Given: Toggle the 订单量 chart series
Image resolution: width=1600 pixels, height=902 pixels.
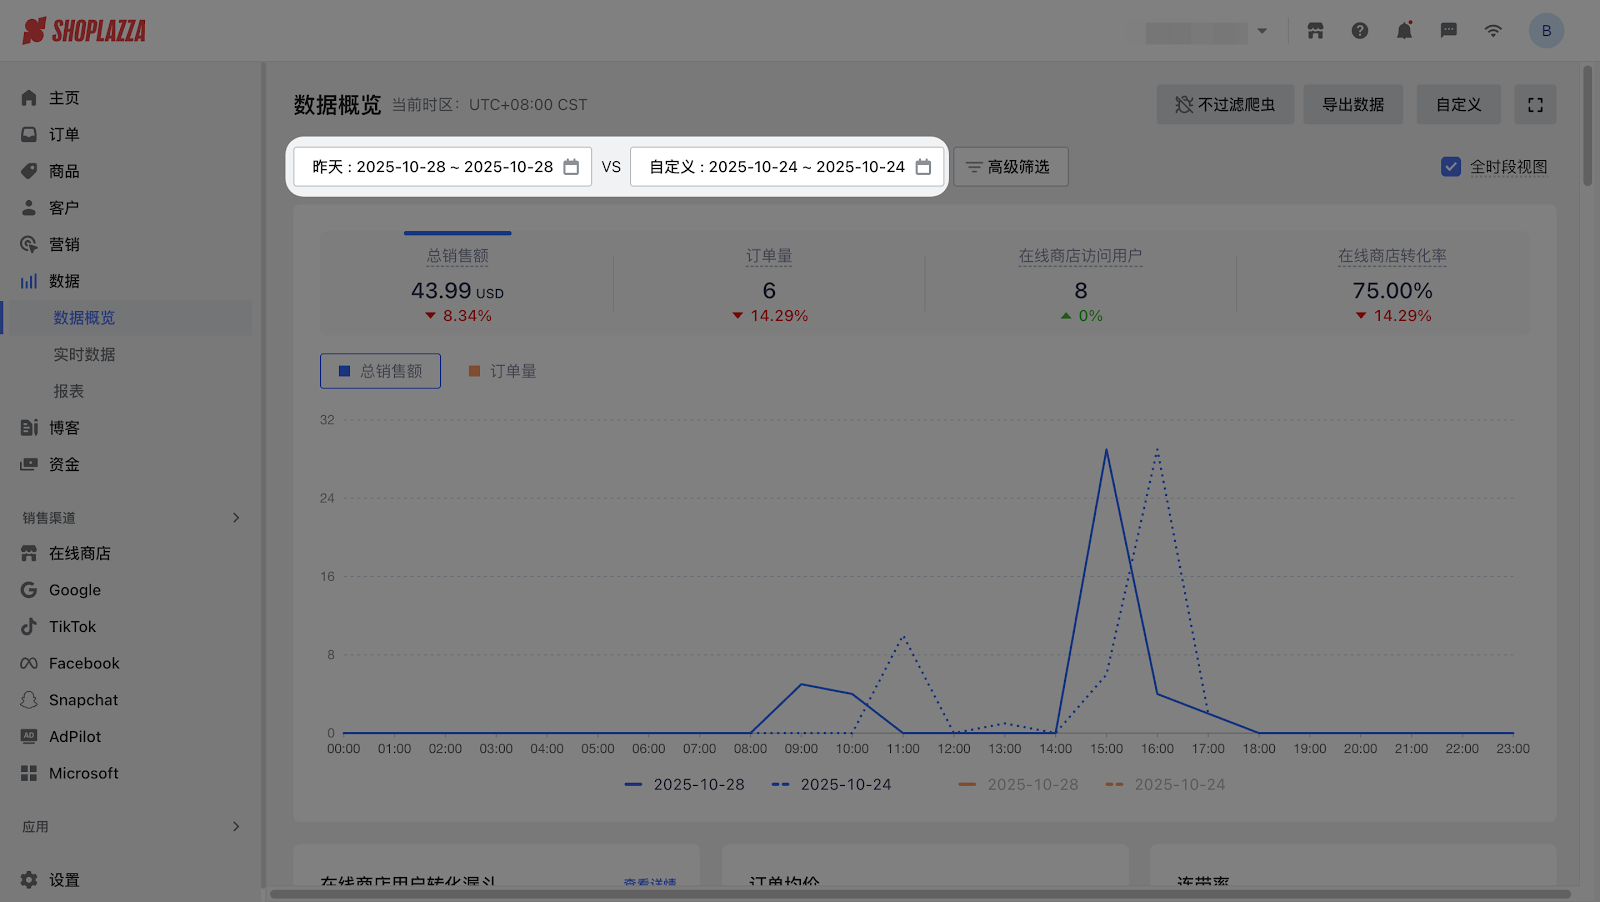Looking at the screenshot, I should click(x=502, y=371).
